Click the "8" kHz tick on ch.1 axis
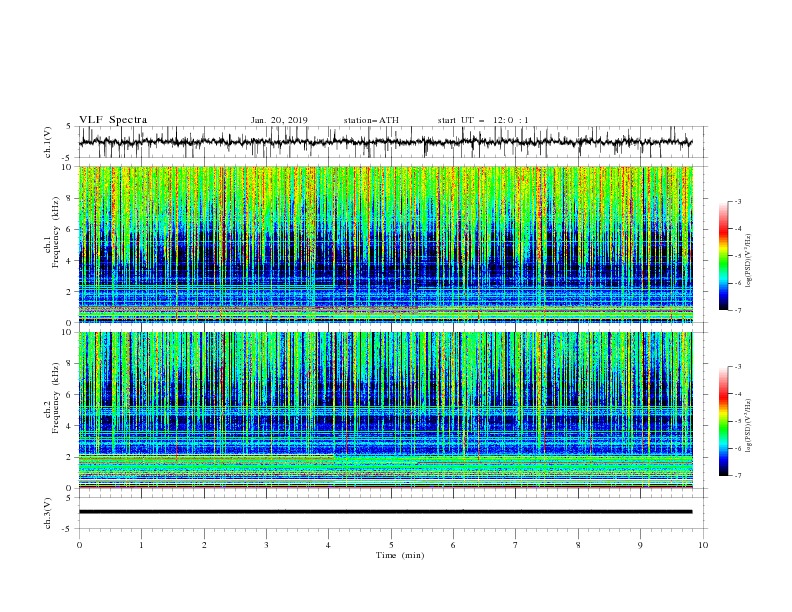792x612 pixels. pyautogui.click(x=71, y=198)
